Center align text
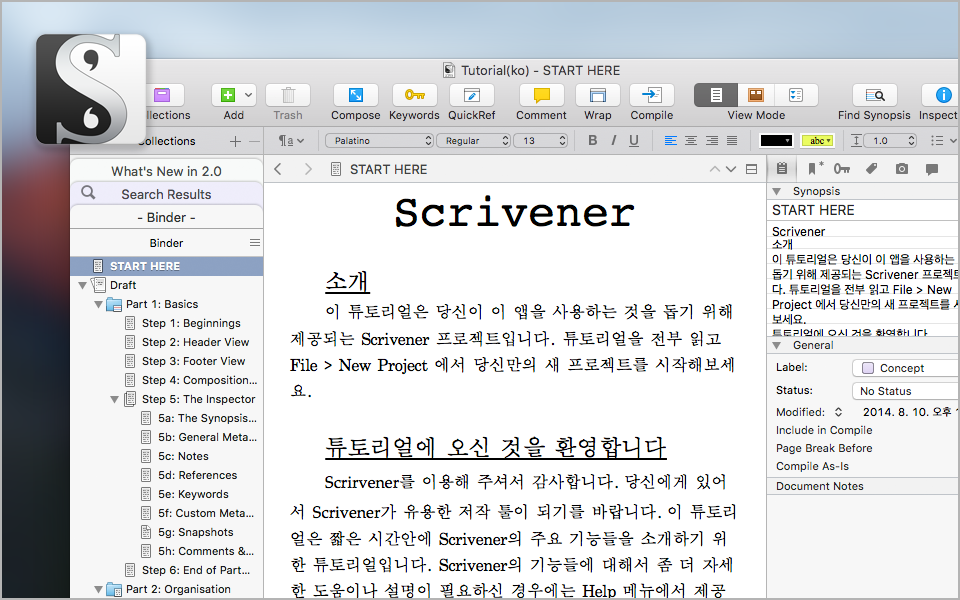This screenshot has width=960, height=600. pos(691,141)
